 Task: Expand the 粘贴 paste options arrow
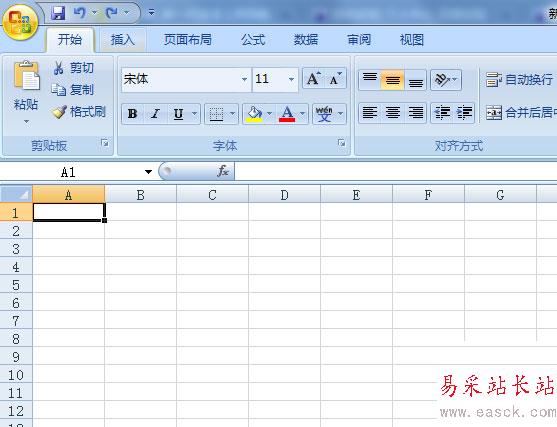coord(26,121)
